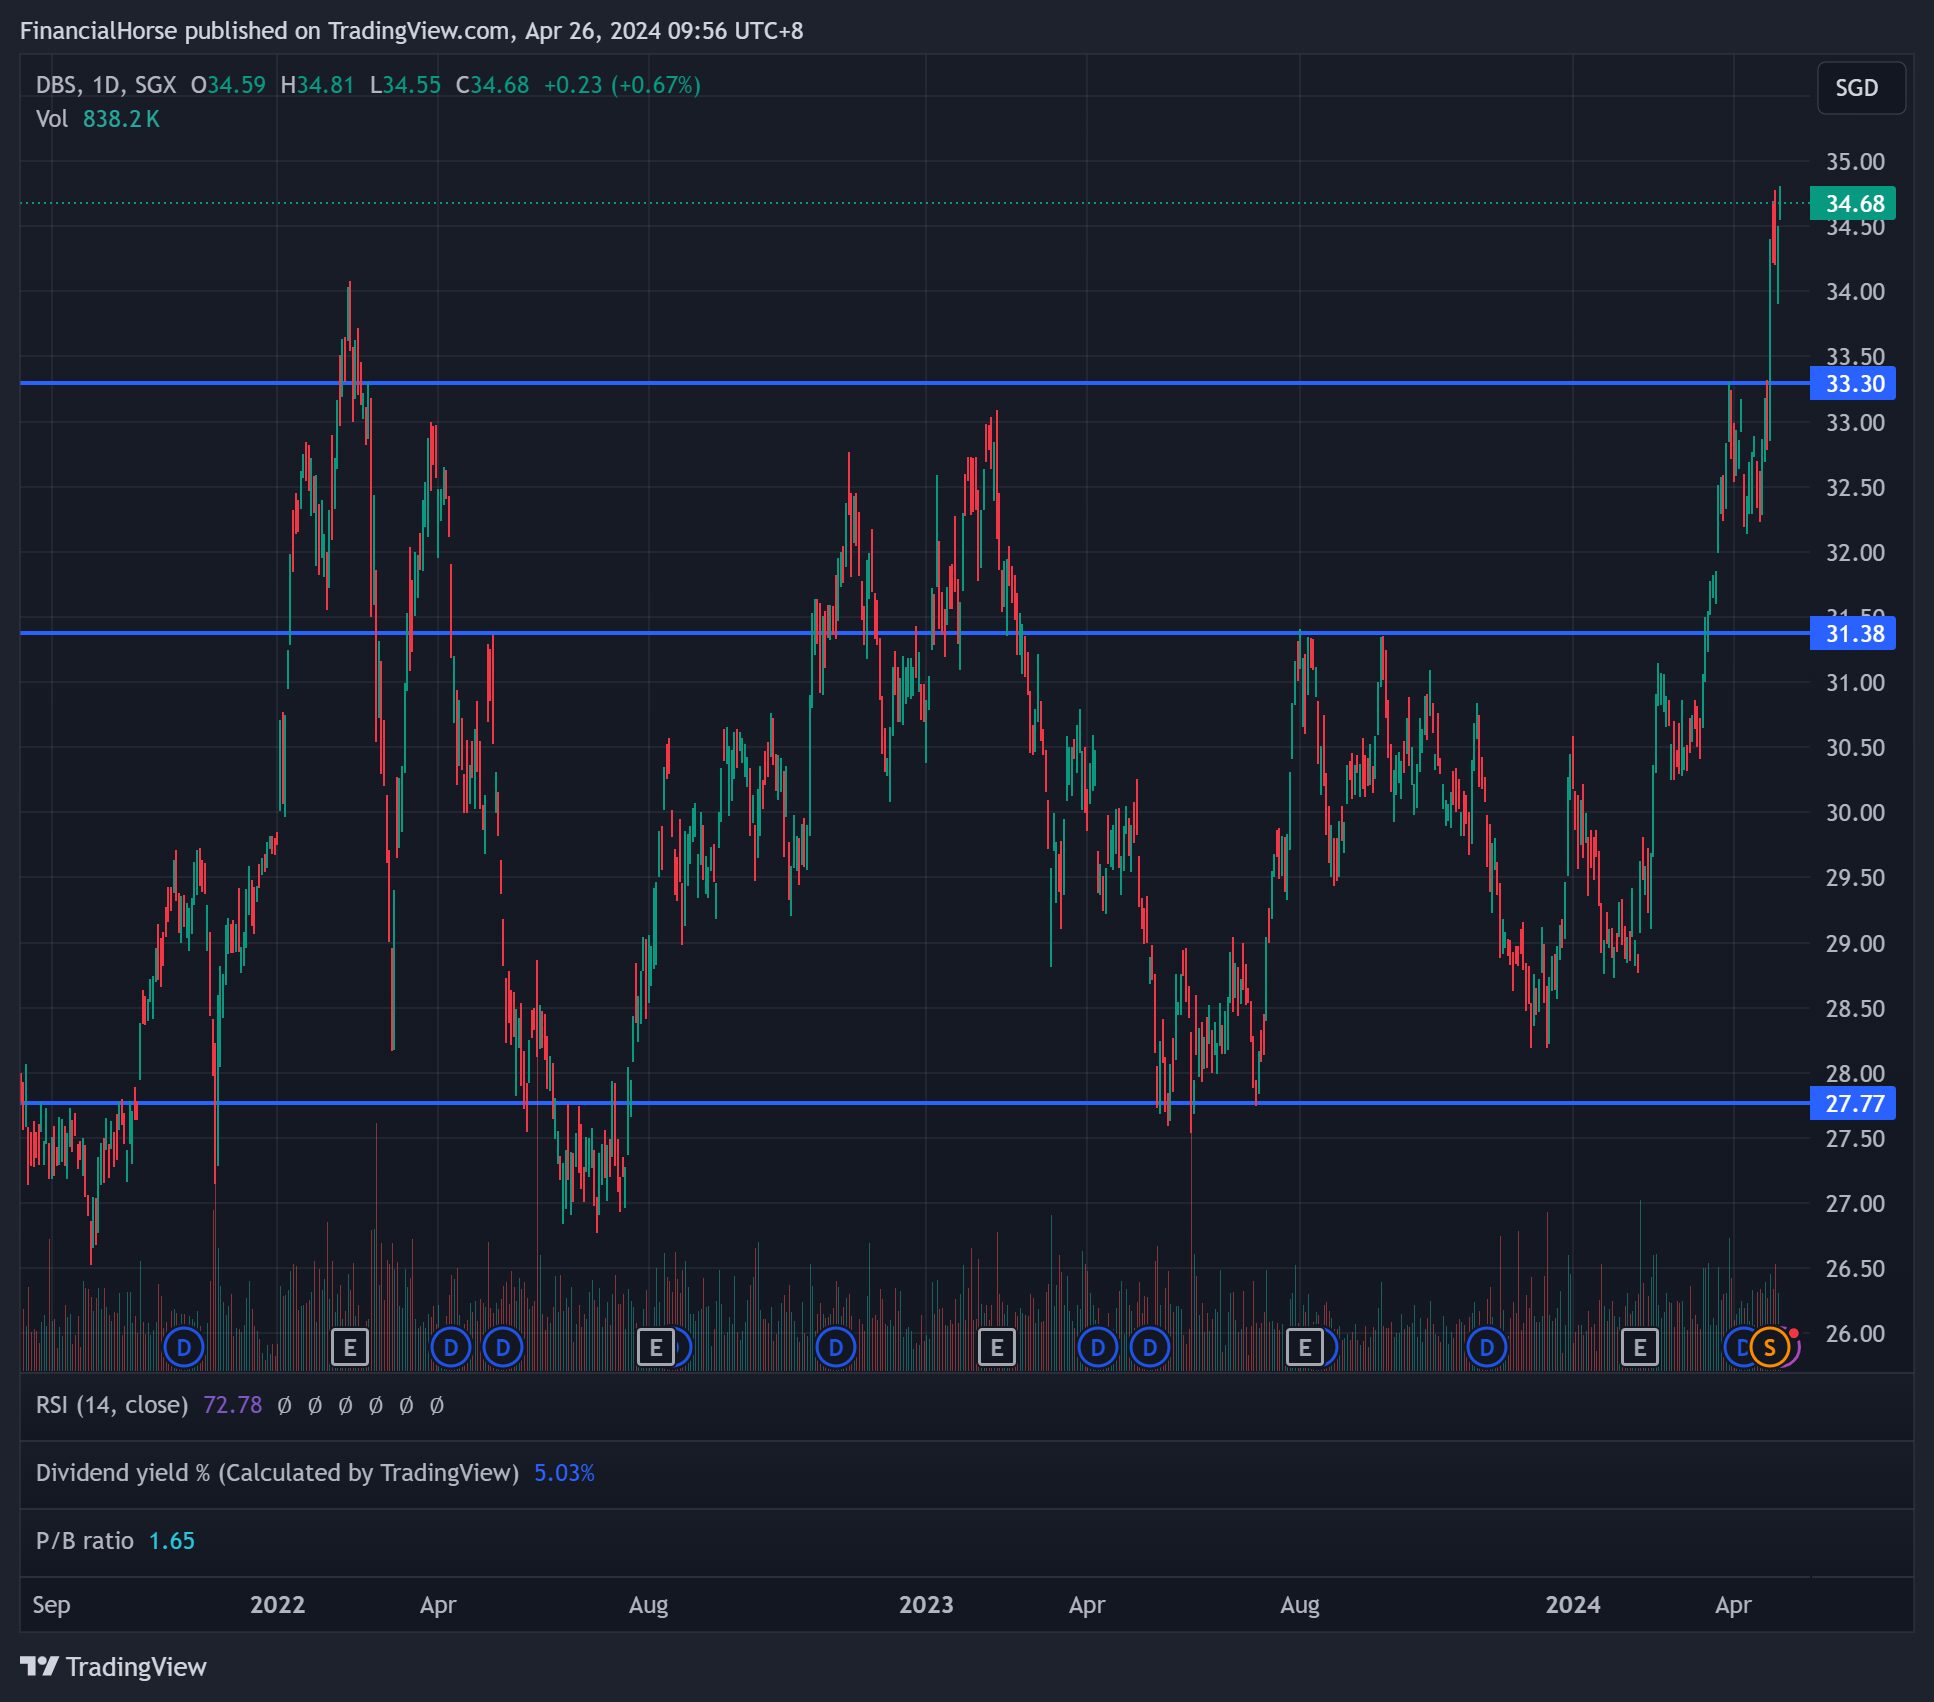1934x1702 pixels.
Task: Click the orange S split marker
Action: tap(1770, 1347)
